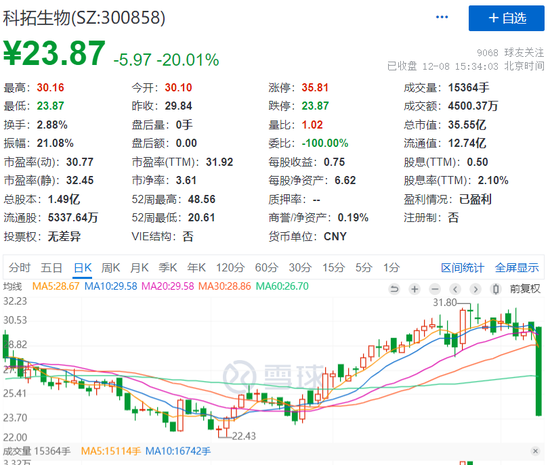Add stock to watchlist with 自选 button
Screen dimensions: 550x465
click(x=506, y=18)
